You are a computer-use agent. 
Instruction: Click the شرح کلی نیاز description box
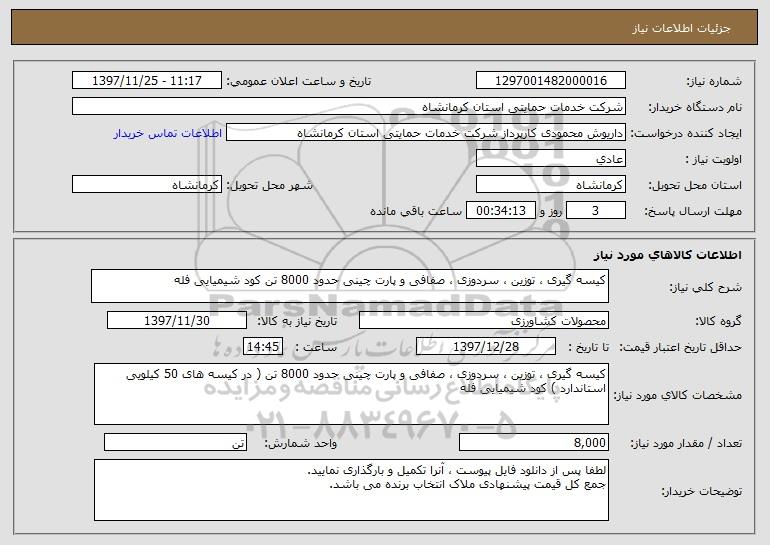(x=350, y=286)
